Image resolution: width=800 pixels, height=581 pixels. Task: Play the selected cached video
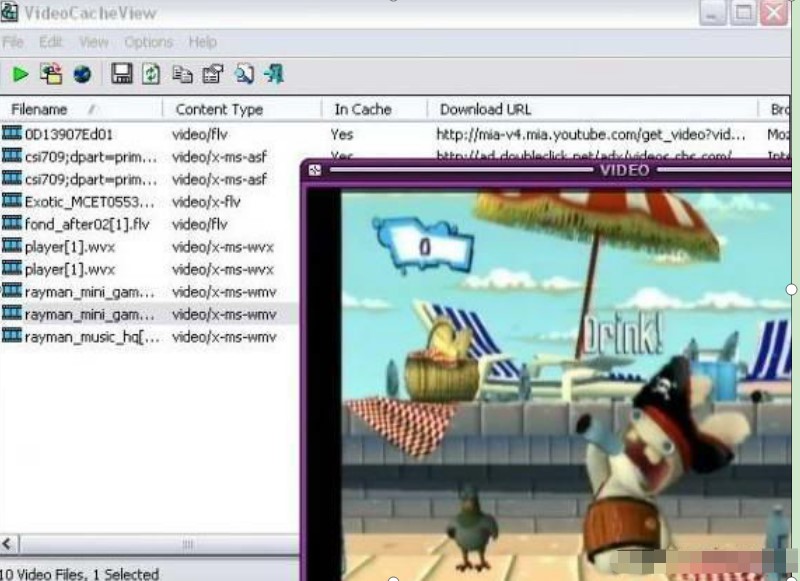point(20,73)
